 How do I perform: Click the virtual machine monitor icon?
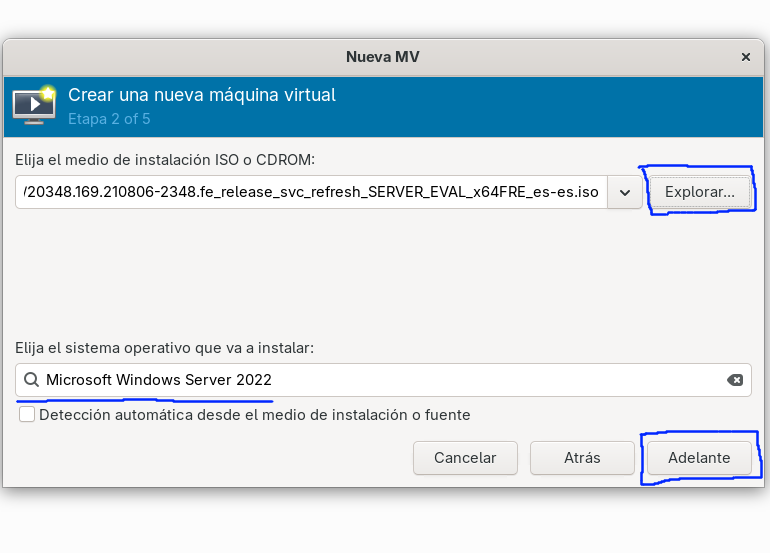click(x=34, y=105)
